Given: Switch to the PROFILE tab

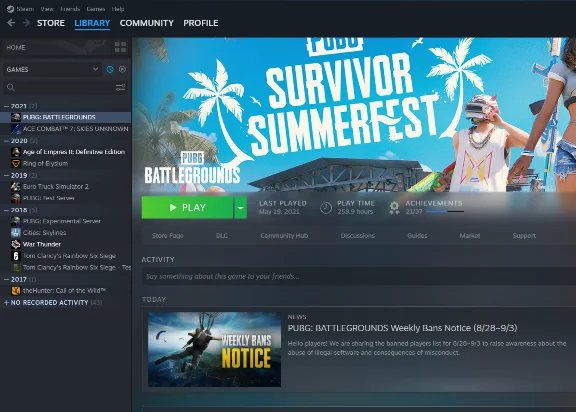Looking at the screenshot, I should [x=201, y=23].
